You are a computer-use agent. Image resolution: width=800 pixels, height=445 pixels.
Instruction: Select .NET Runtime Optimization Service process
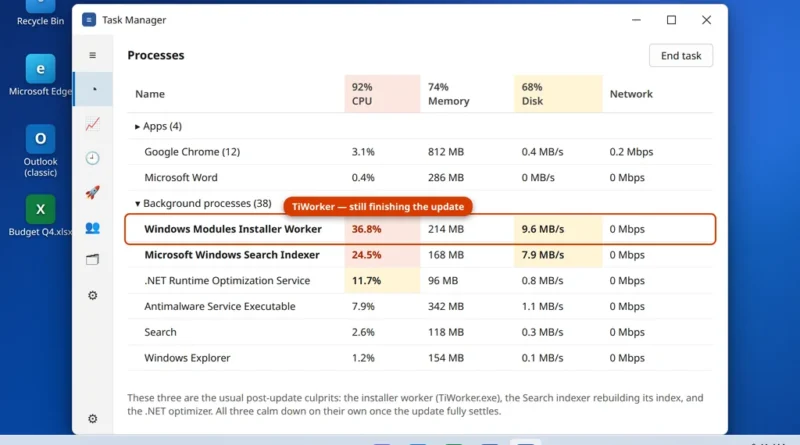click(x=420, y=281)
